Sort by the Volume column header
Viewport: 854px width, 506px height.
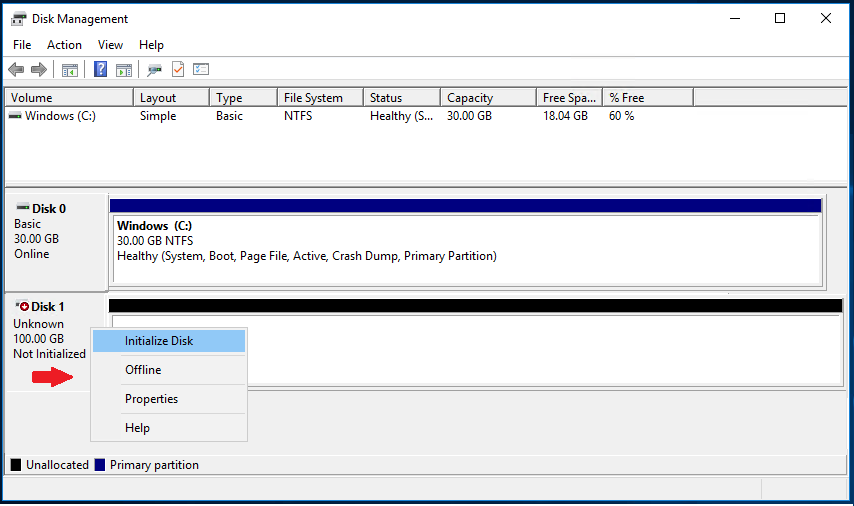(x=69, y=98)
